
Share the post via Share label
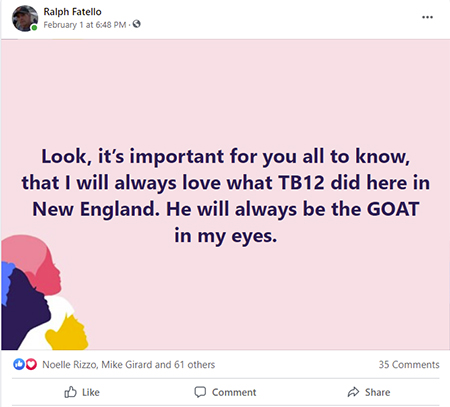pos(377,392)
